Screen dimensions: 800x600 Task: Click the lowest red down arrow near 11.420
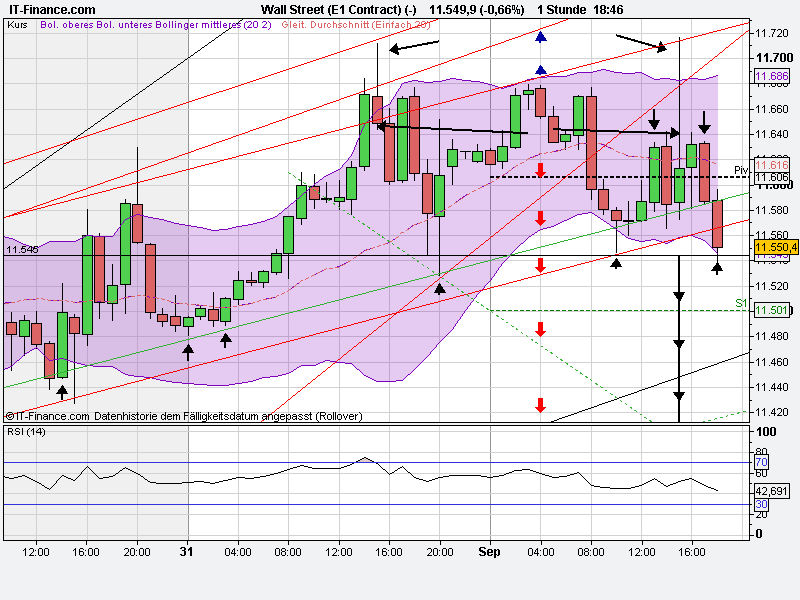click(540, 406)
